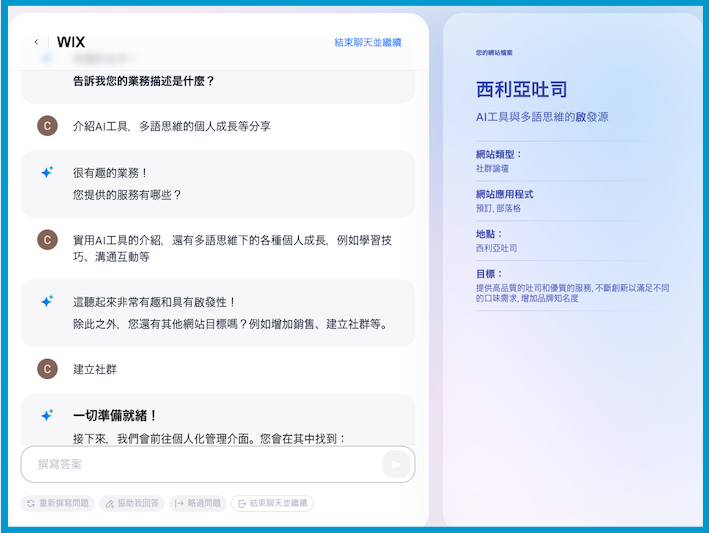Click the 地點 西利亞吐司 entry
Image resolution: width=709 pixels, height=533 pixels.
(497, 247)
